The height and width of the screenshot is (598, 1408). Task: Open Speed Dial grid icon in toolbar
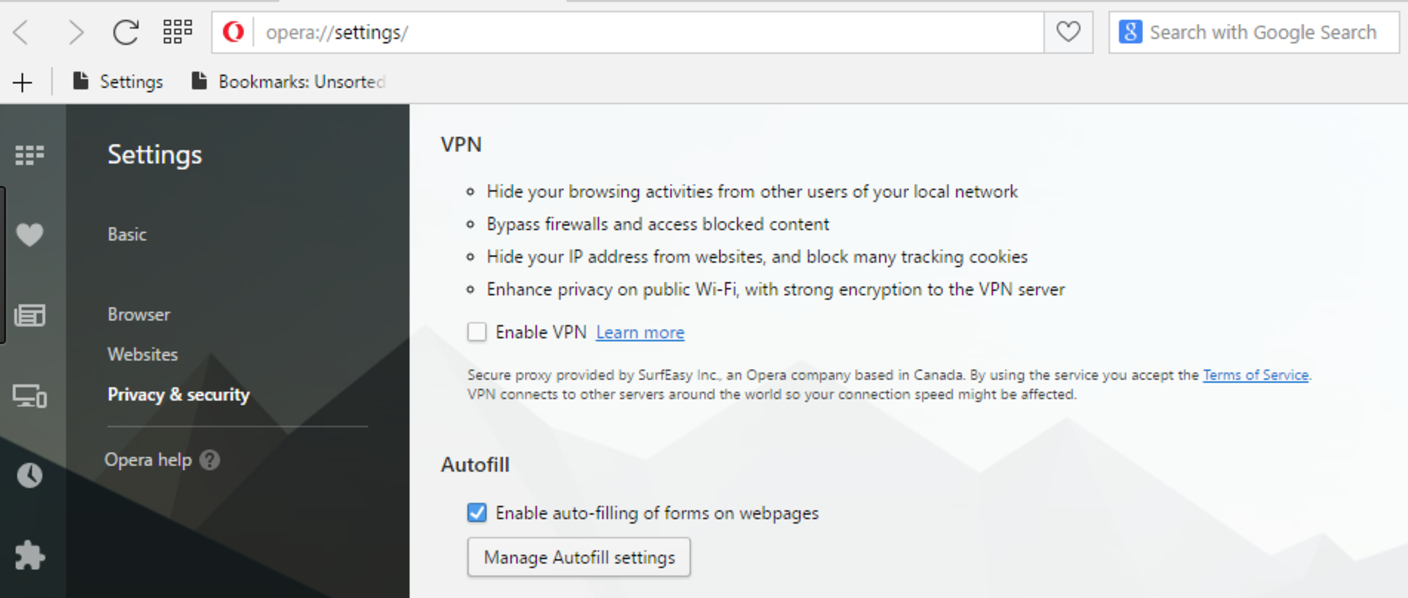[177, 32]
